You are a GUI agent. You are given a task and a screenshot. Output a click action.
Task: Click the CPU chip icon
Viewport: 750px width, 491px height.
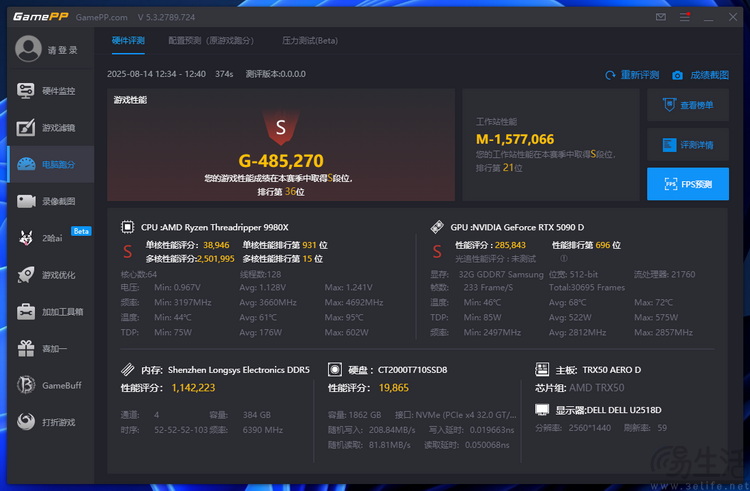127,227
